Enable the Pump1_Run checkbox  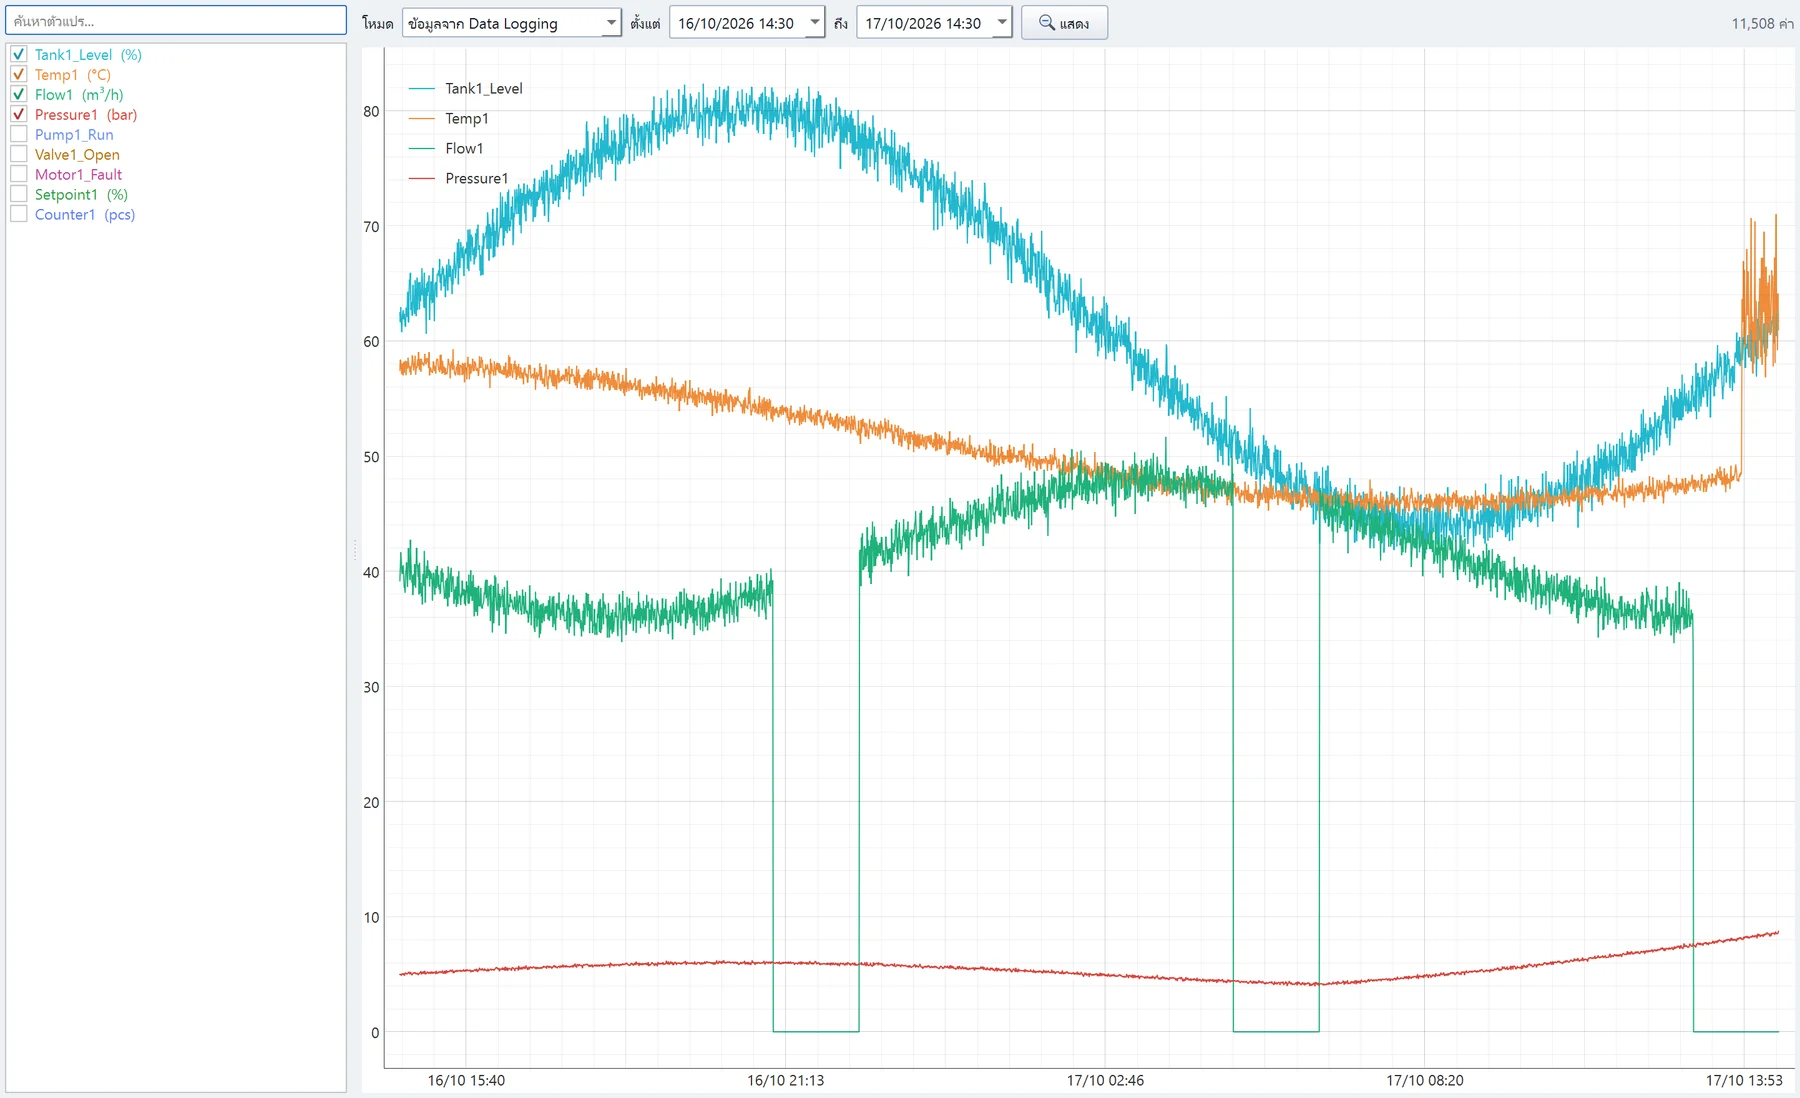19,134
